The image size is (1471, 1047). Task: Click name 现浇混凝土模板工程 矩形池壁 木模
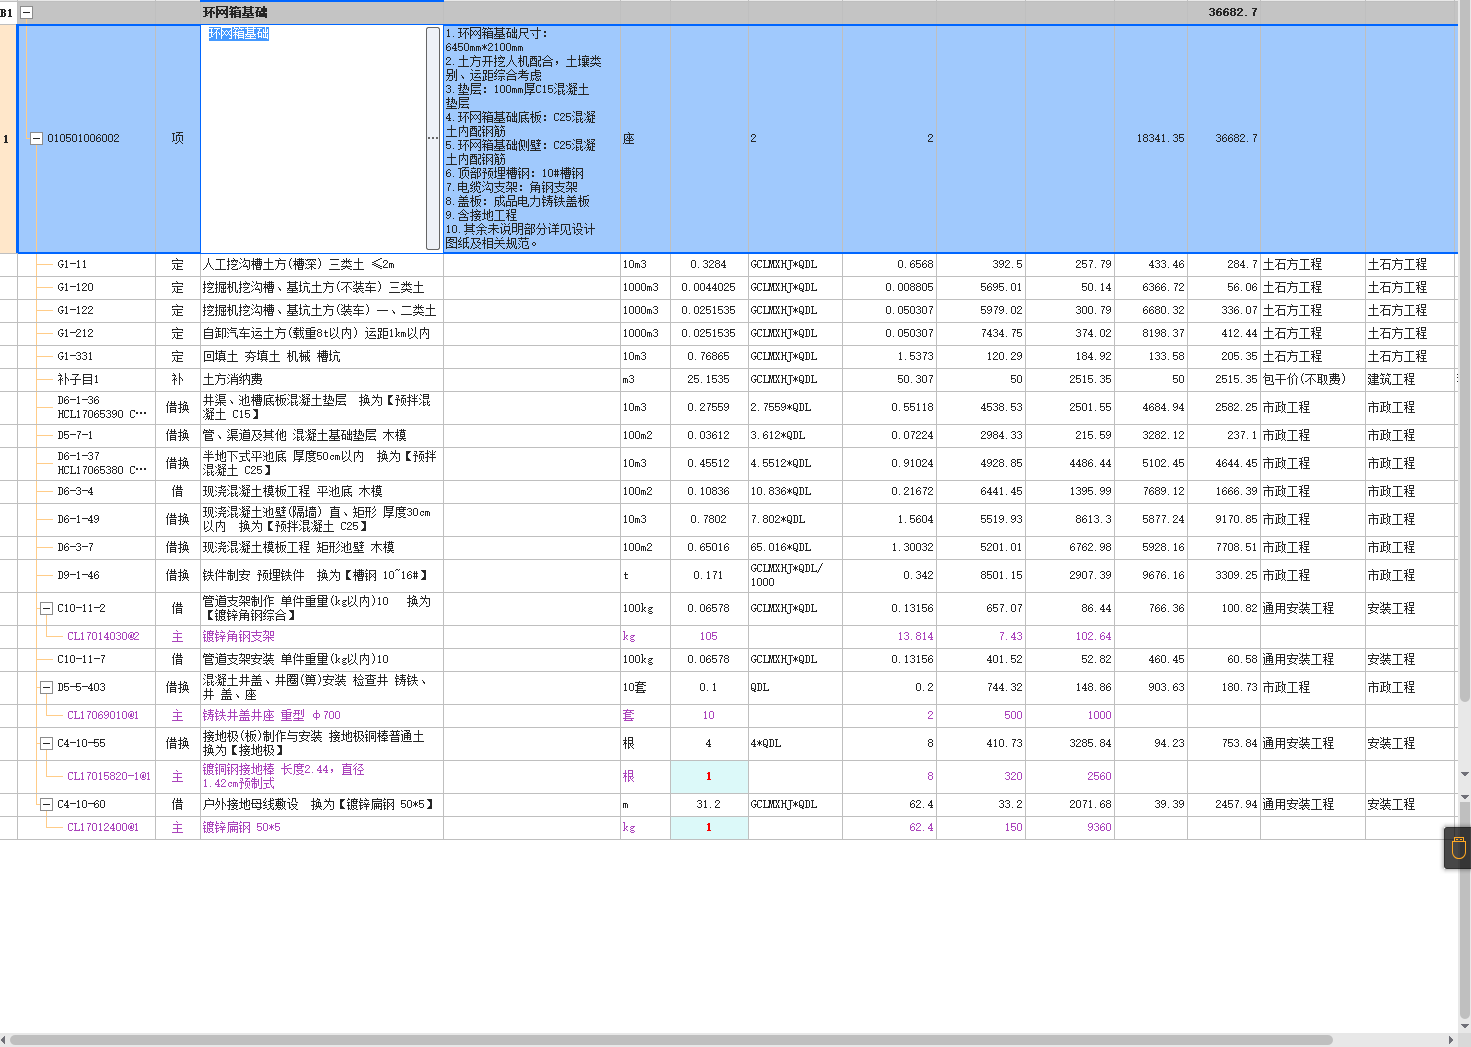click(298, 547)
